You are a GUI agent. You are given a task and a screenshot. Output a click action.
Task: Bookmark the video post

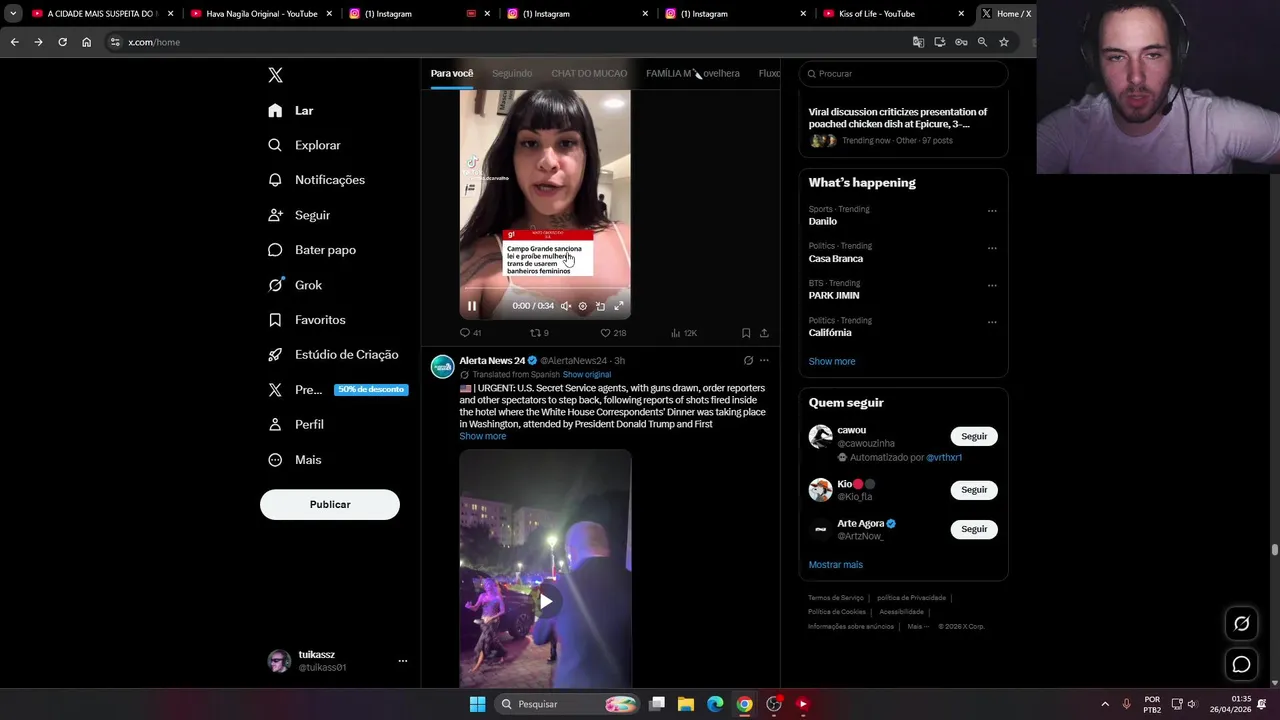coord(746,333)
